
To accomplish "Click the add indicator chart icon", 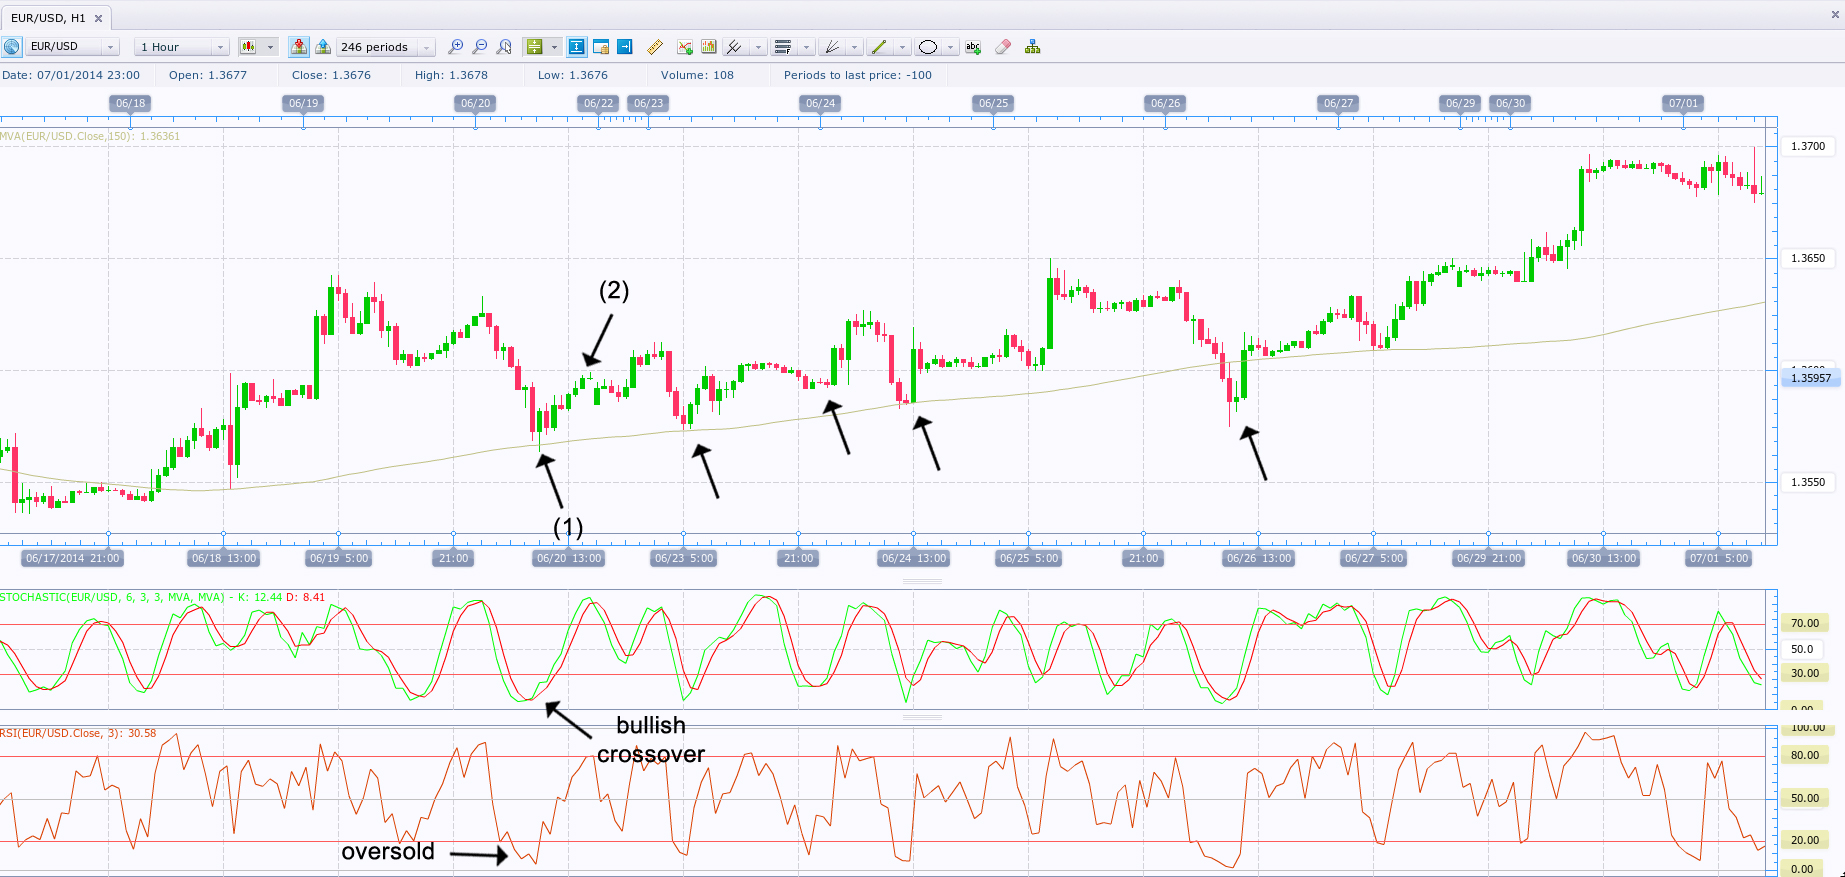I will pyautogui.click(x=685, y=47).
